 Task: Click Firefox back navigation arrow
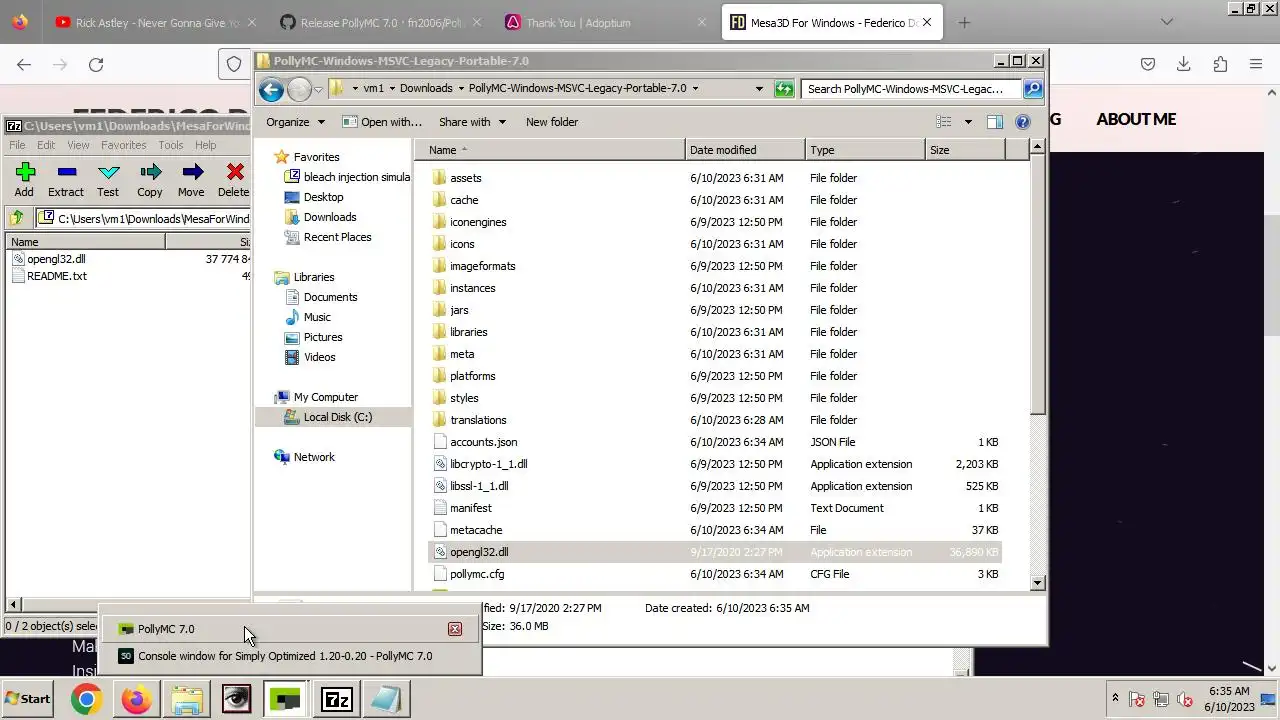[24, 64]
